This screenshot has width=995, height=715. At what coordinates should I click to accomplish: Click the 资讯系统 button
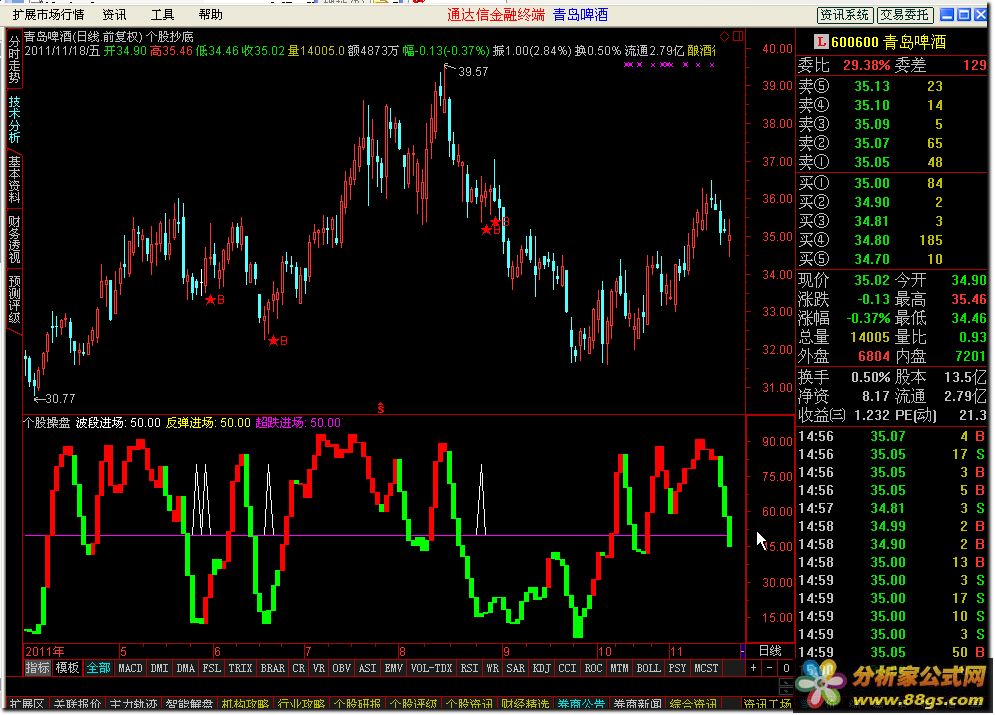(844, 15)
